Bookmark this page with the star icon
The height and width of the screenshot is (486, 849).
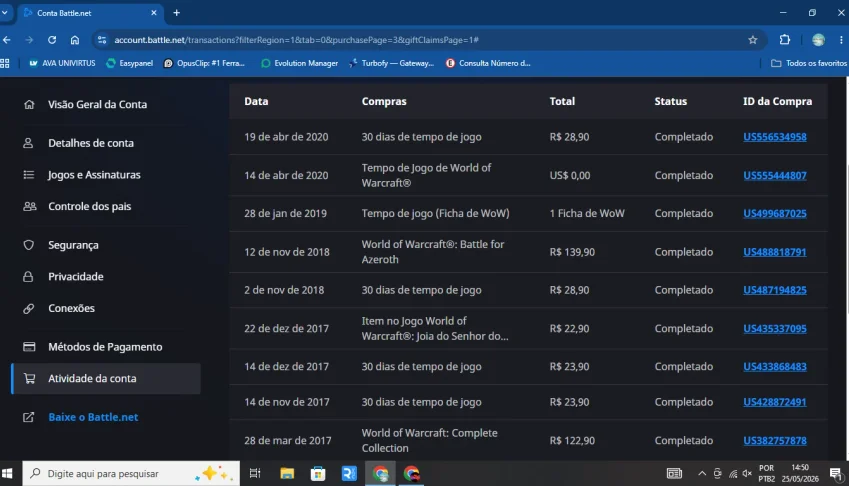pos(753,40)
